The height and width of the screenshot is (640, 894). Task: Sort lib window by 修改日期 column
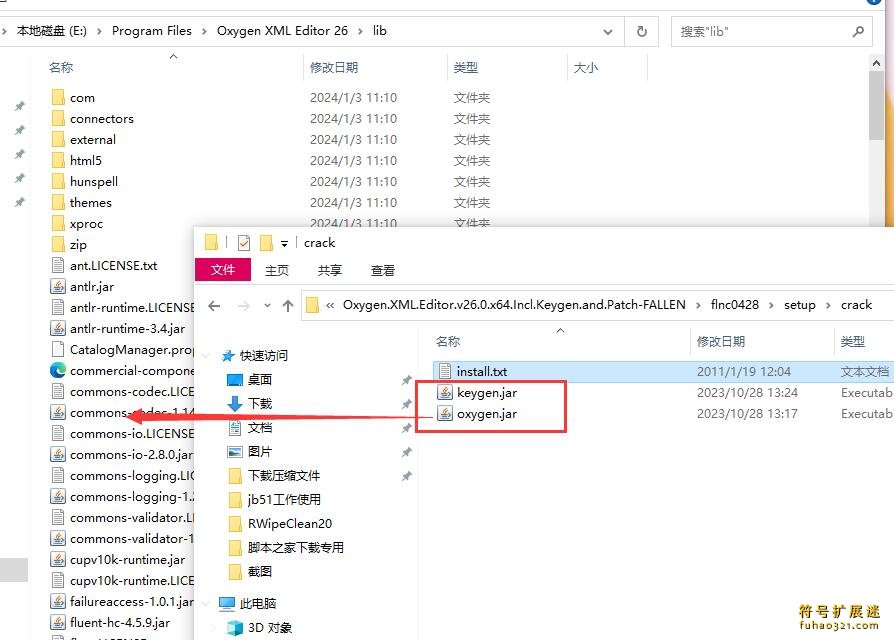click(x=334, y=67)
